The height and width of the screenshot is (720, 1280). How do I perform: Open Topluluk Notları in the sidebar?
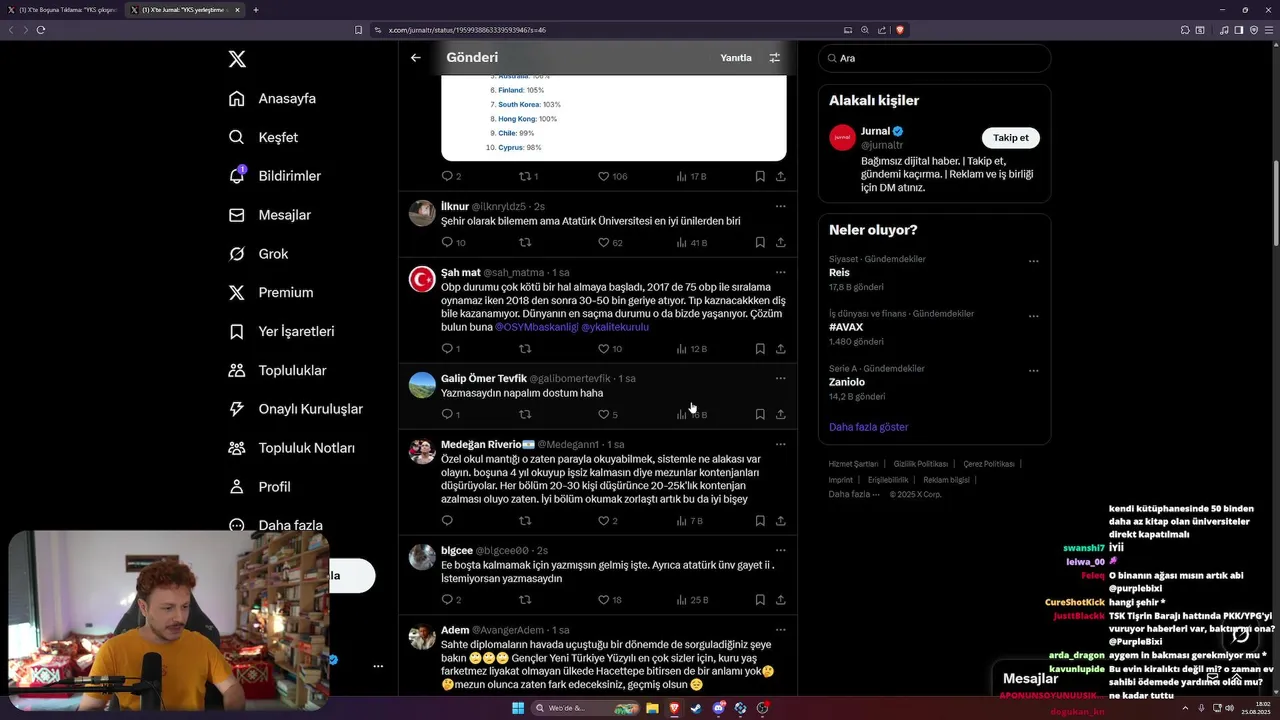point(291,448)
